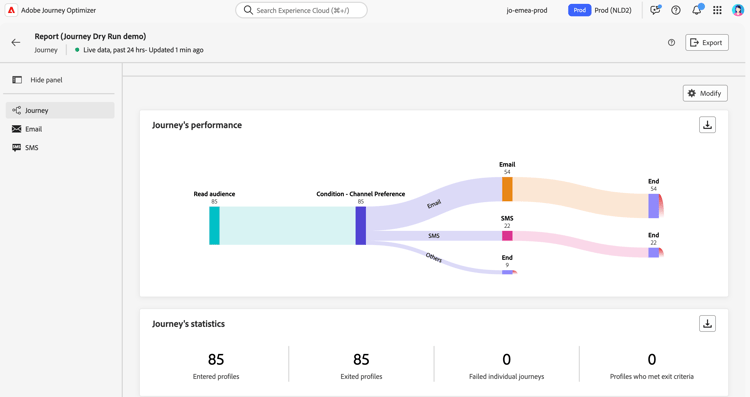Click the End node labeled 54
This screenshot has width=750, height=397.
(x=653, y=206)
